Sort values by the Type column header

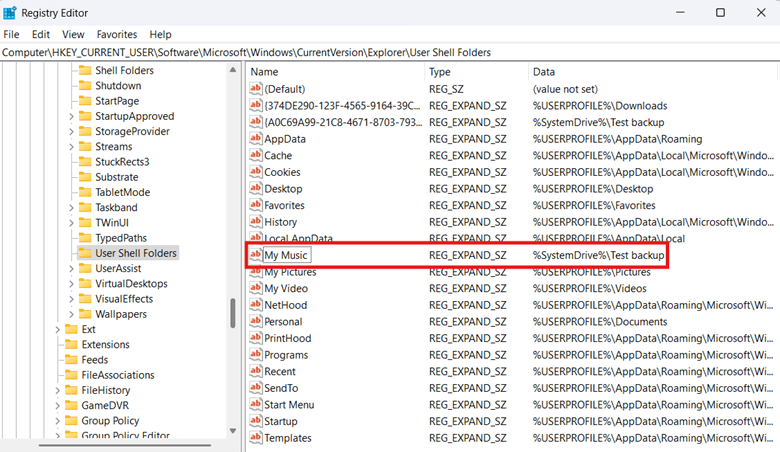(x=440, y=72)
